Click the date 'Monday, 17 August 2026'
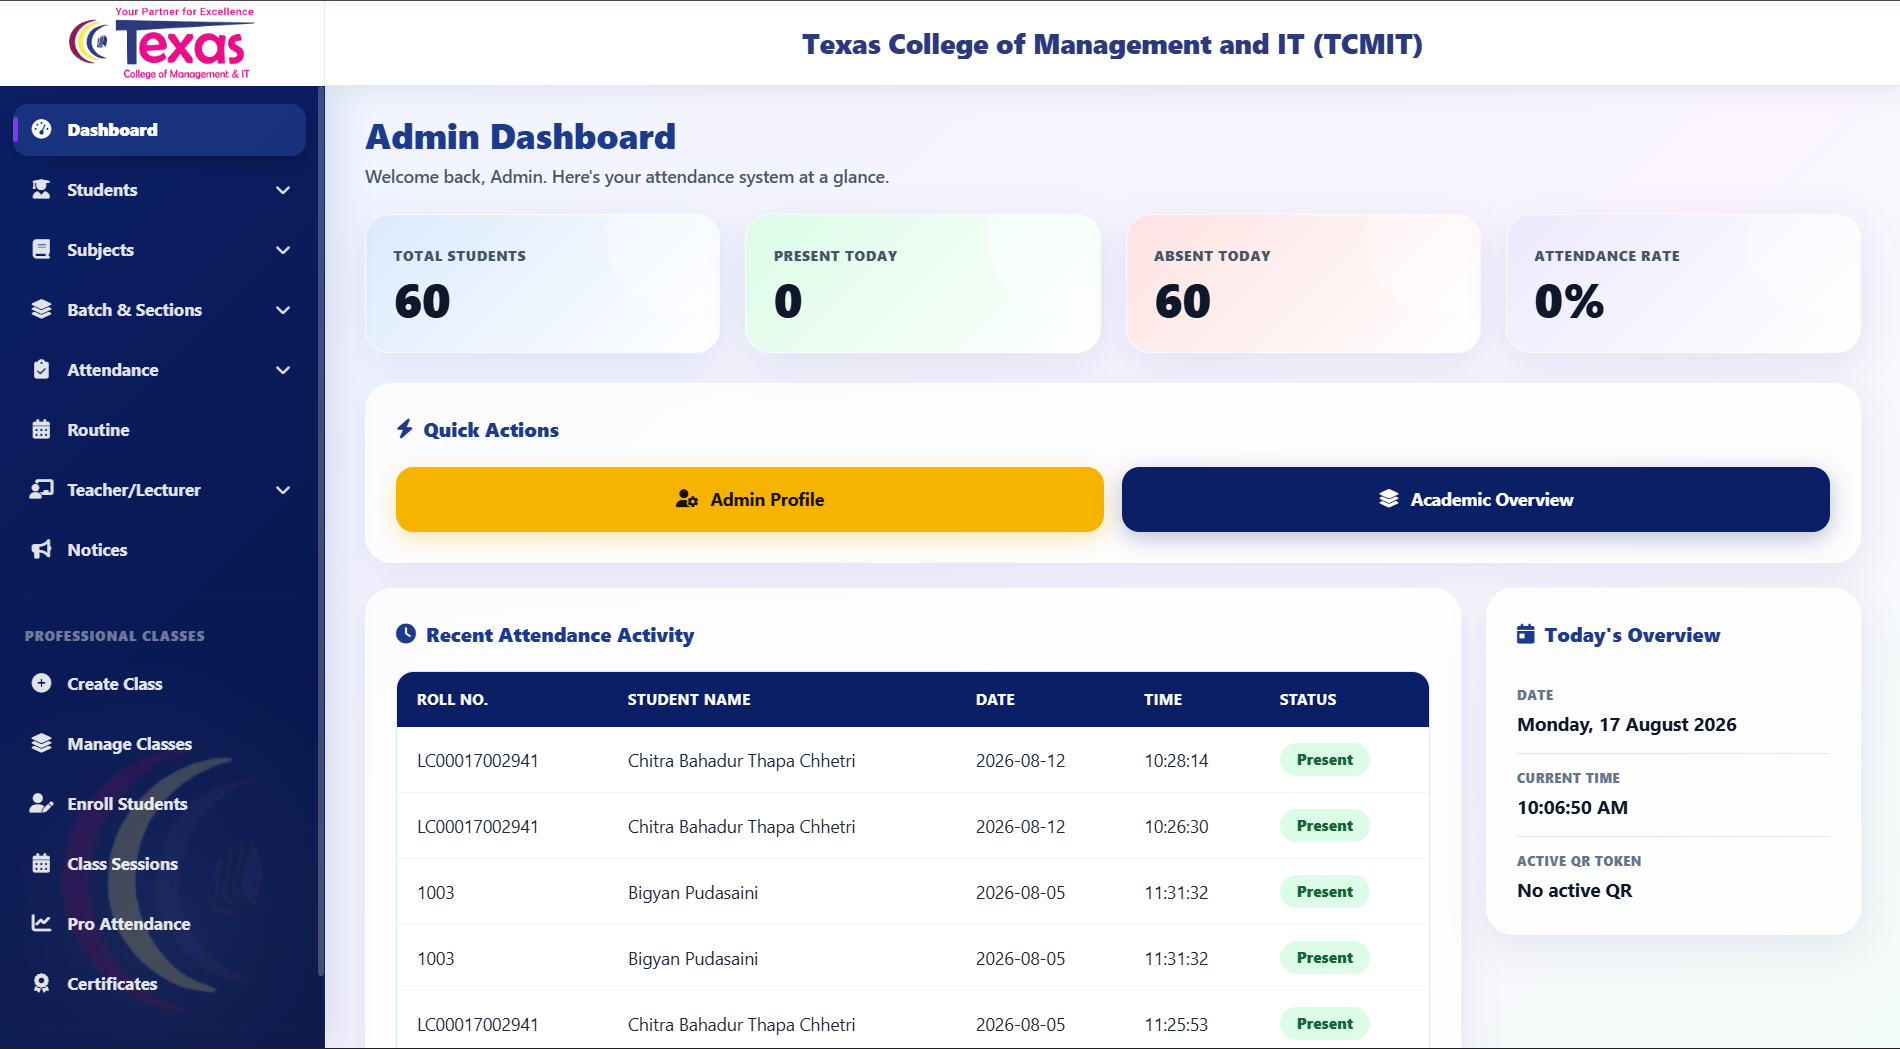 (1627, 724)
